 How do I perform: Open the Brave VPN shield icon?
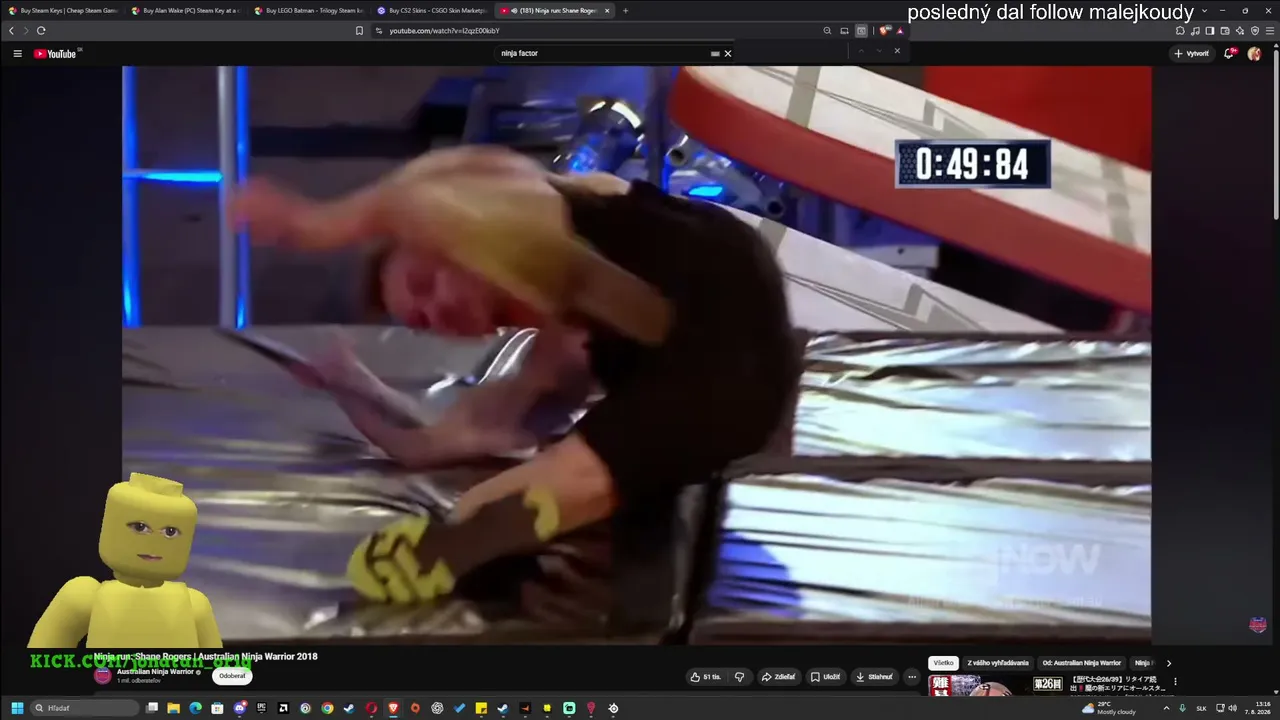1255,31
